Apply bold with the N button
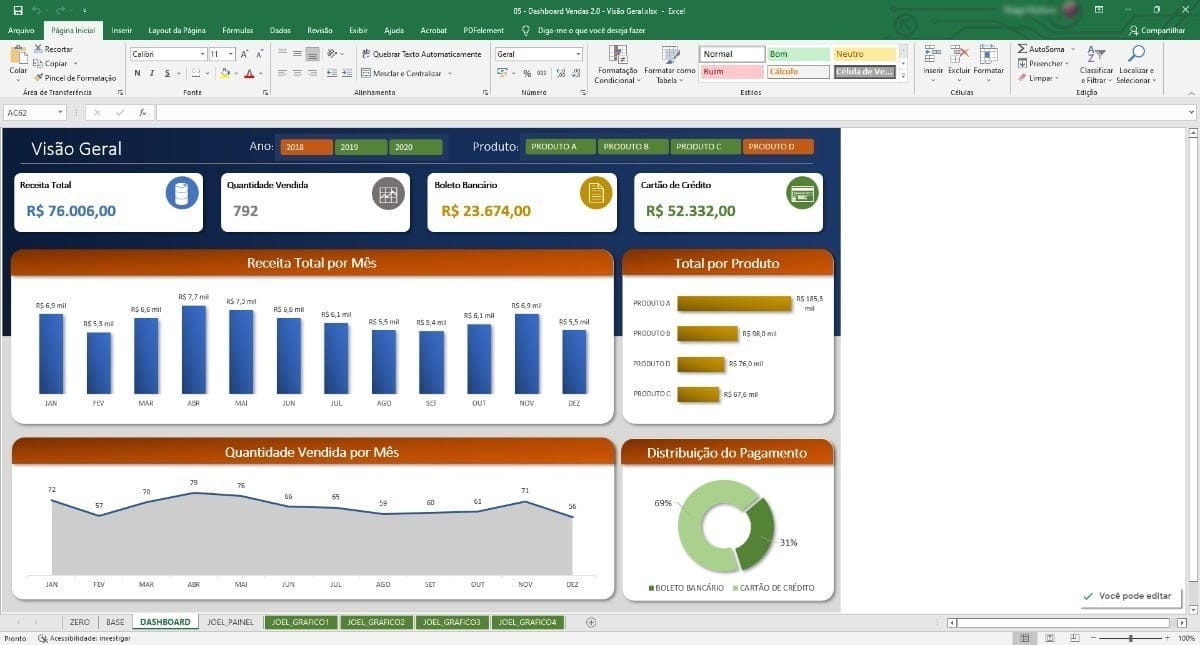Viewport: 1200px width, 645px height. tap(138, 73)
